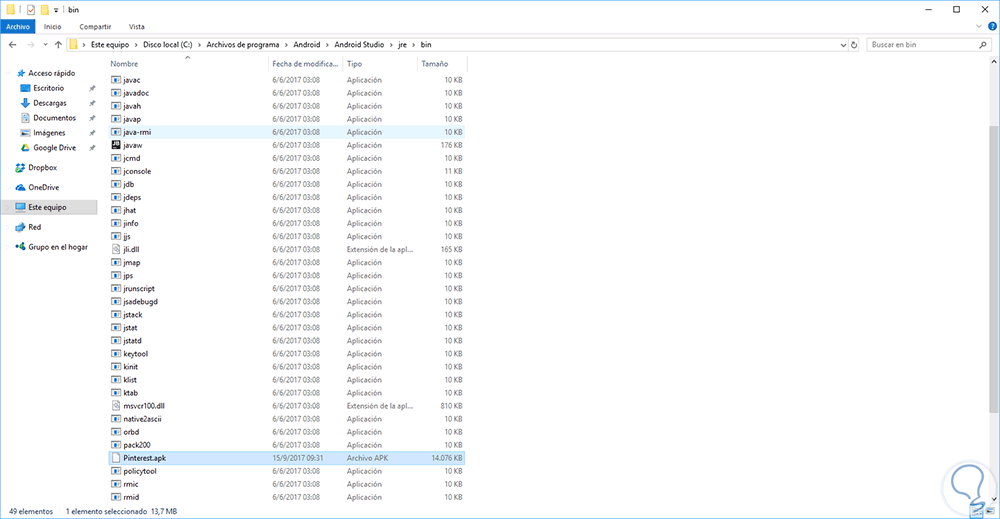Image resolution: width=1000 pixels, height=519 pixels.
Task: Click the Grupo en el hogar icon
Action: [20, 247]
